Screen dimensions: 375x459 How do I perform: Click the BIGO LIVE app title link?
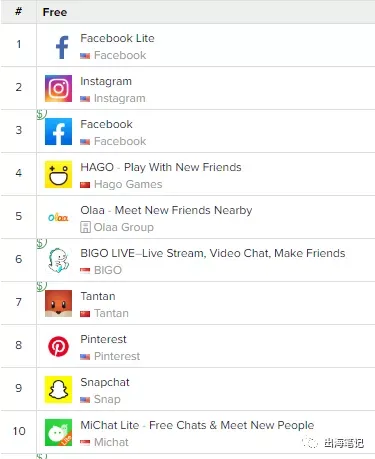tap(213, 253)
